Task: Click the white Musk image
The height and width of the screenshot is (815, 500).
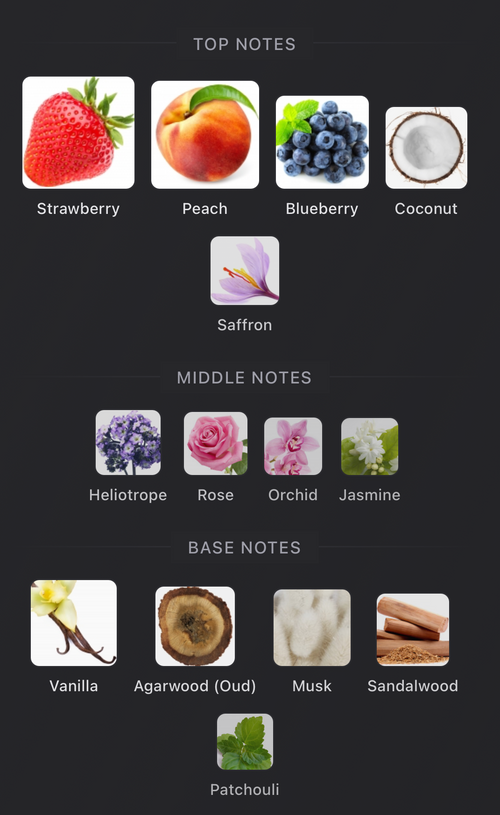Action: point(312,627)
